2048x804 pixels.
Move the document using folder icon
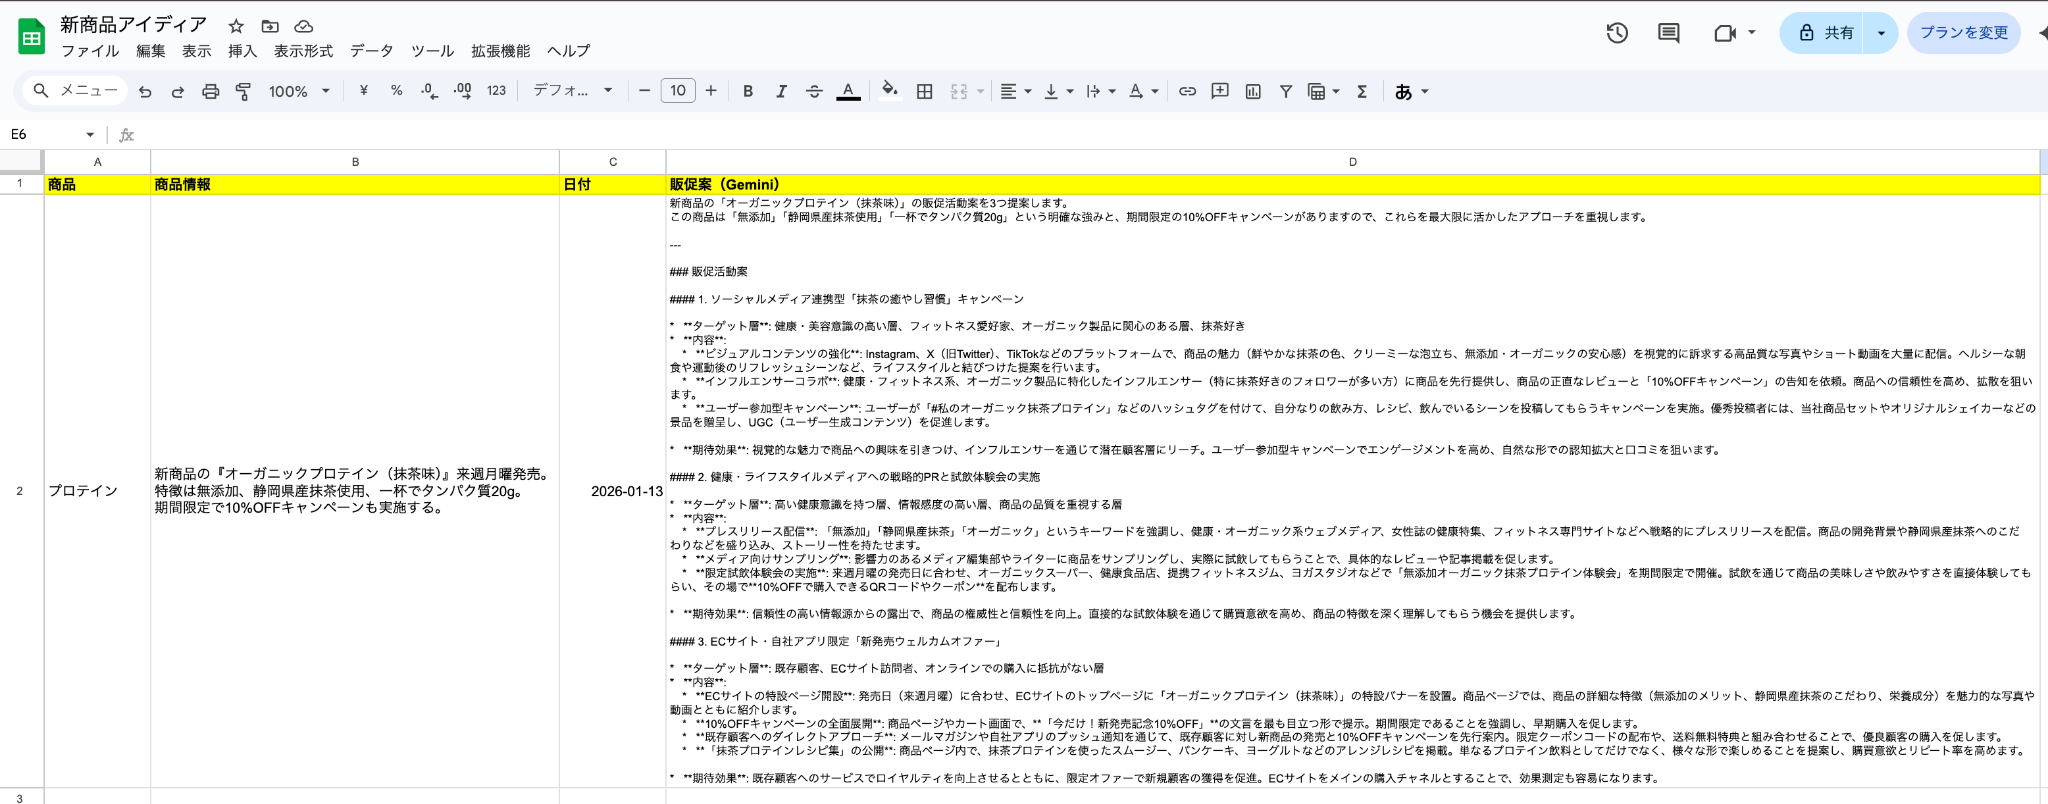[270, 26]
